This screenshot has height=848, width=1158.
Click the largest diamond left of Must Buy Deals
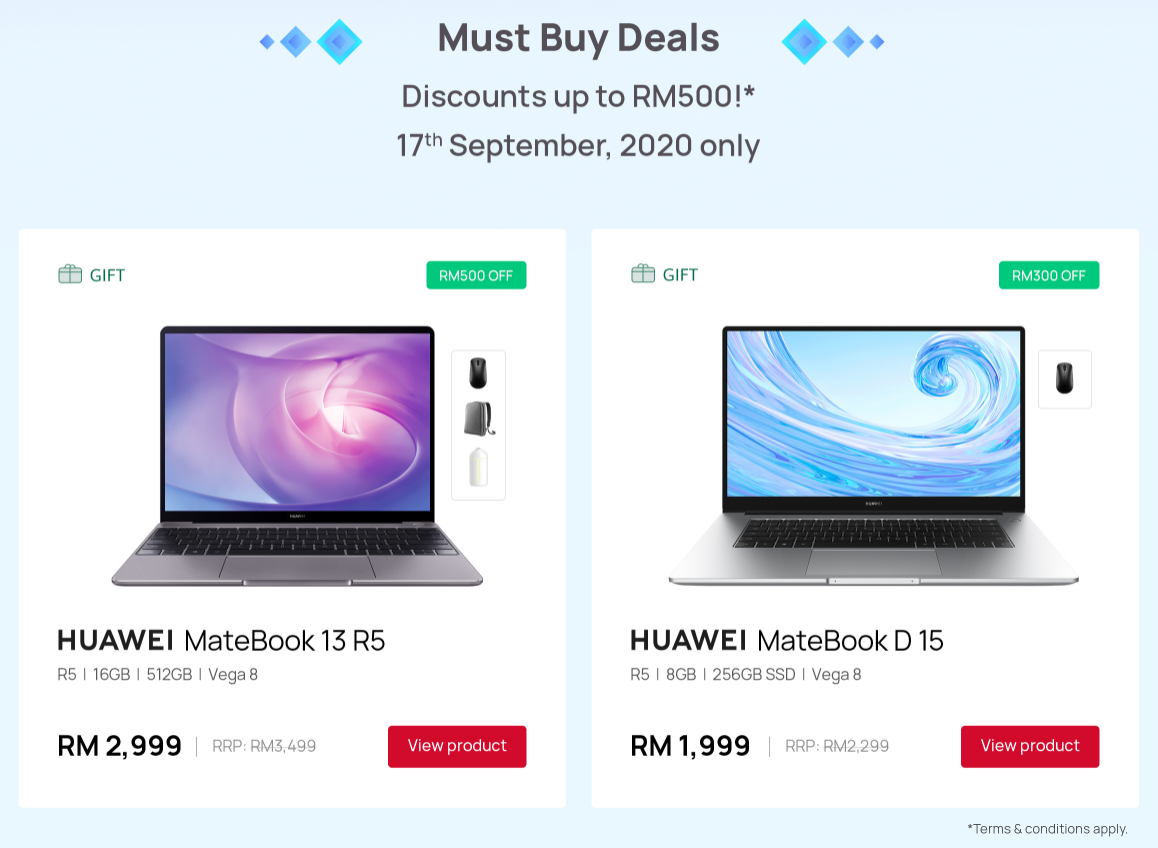339,42
